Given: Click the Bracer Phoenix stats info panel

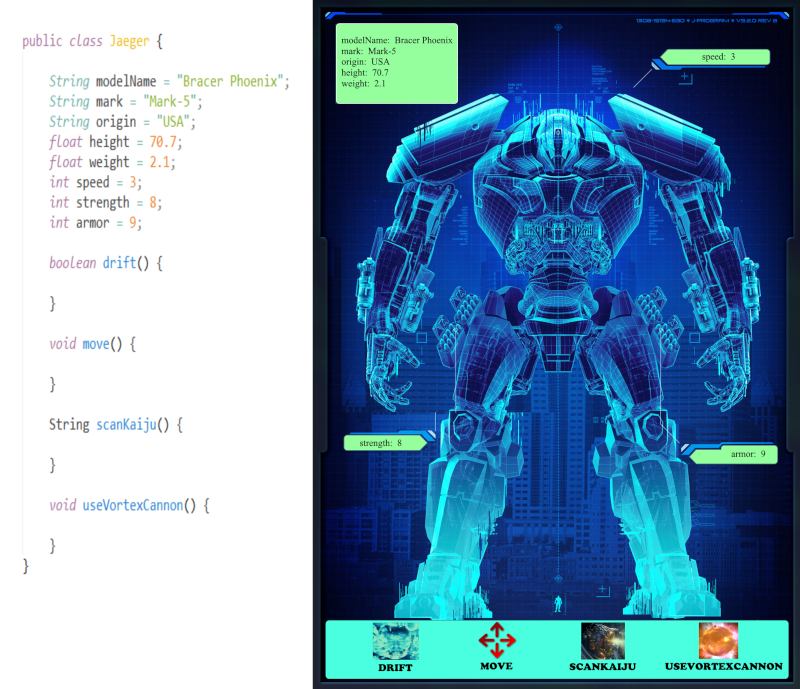Looking at the screenshot, I should point(397,62).
